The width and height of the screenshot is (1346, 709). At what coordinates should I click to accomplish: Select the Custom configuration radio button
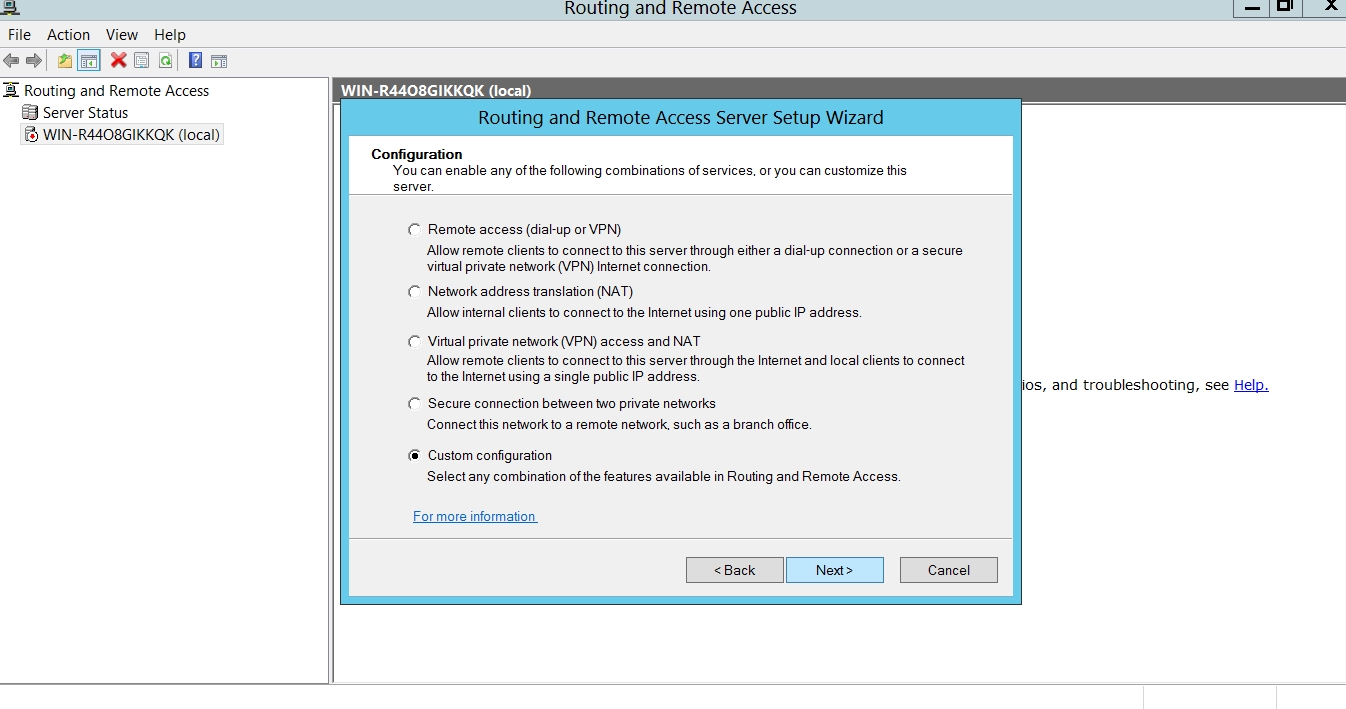(415, 456)
